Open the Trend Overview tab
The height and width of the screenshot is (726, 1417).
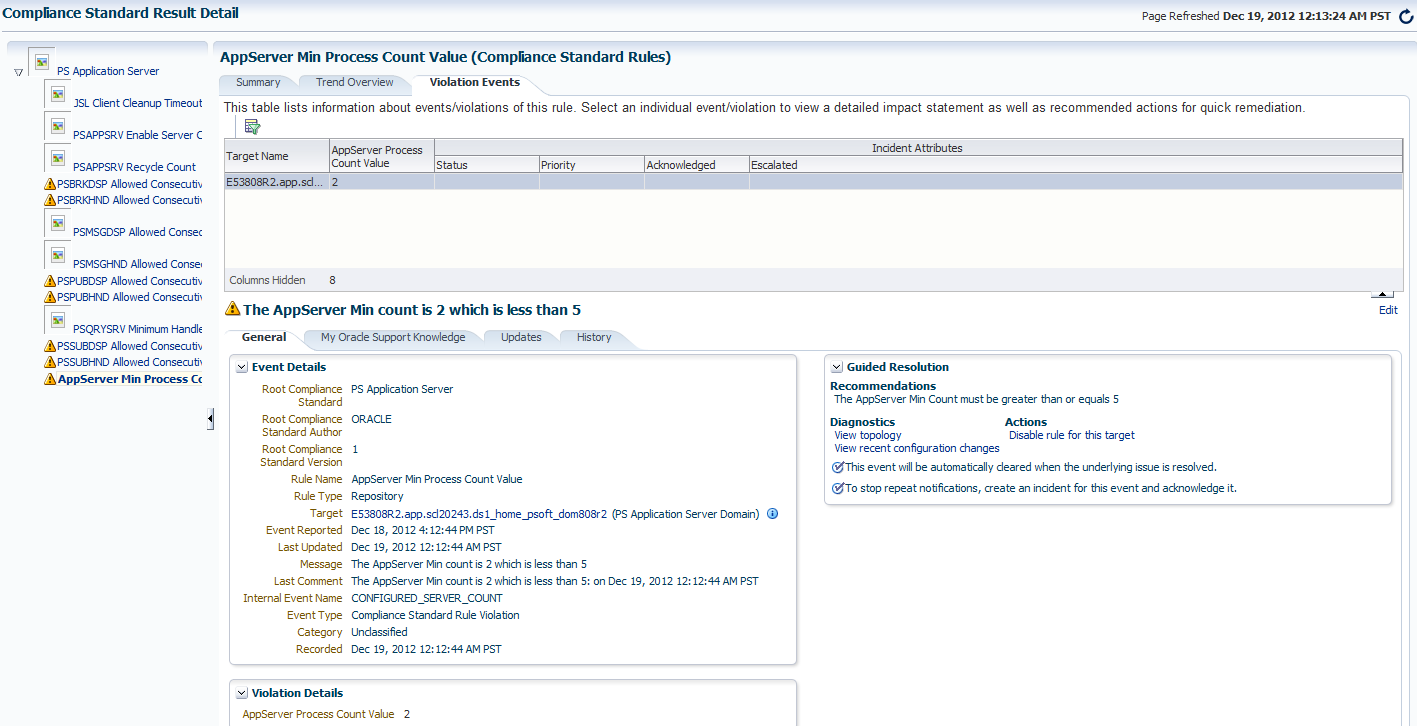click(354, 82)
